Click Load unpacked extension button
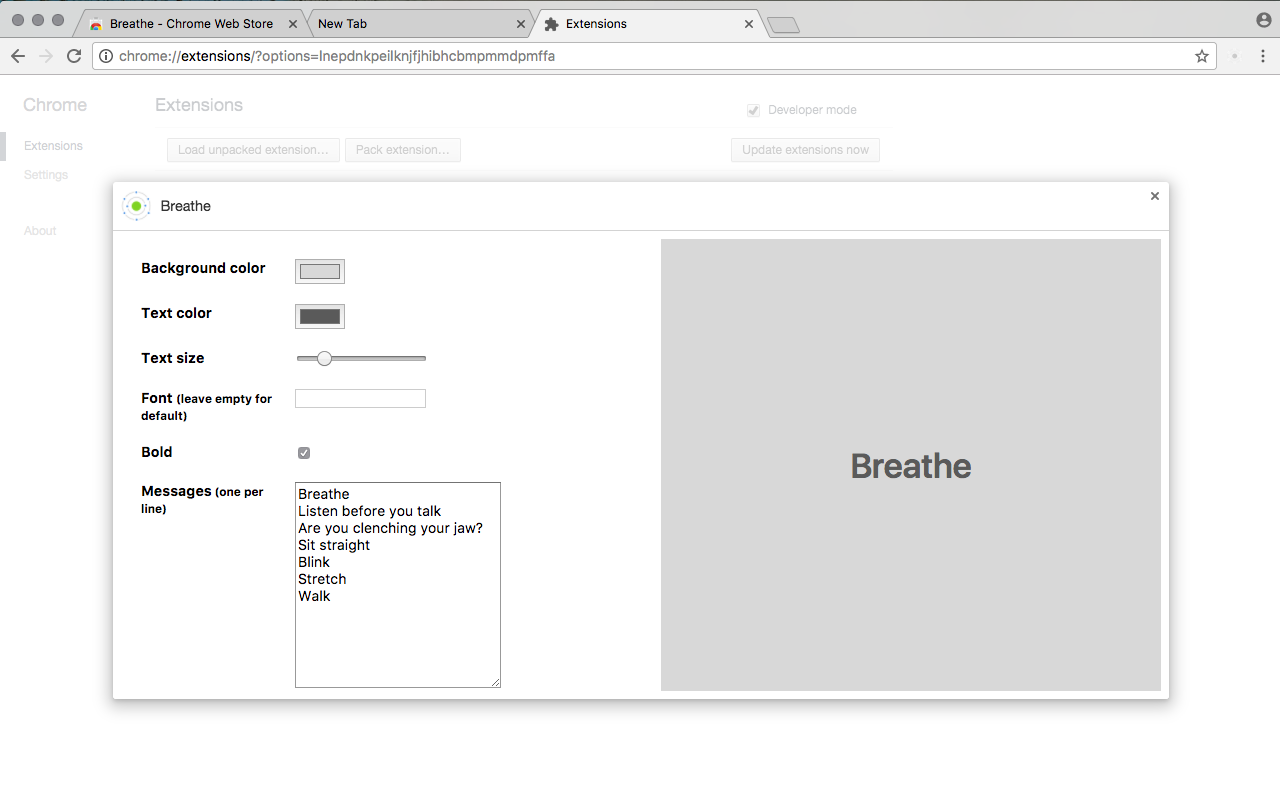The height and width of the screenshot is (800, 1280). click(x=253, y=150)
